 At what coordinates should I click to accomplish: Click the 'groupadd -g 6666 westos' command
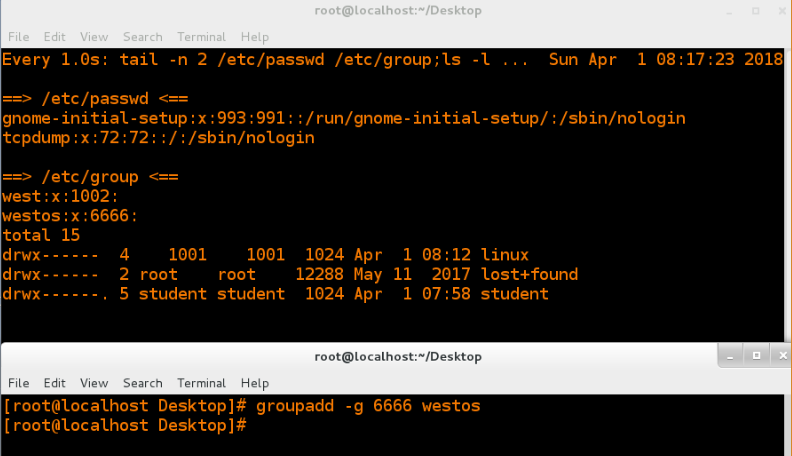click(x=368, y=406)
